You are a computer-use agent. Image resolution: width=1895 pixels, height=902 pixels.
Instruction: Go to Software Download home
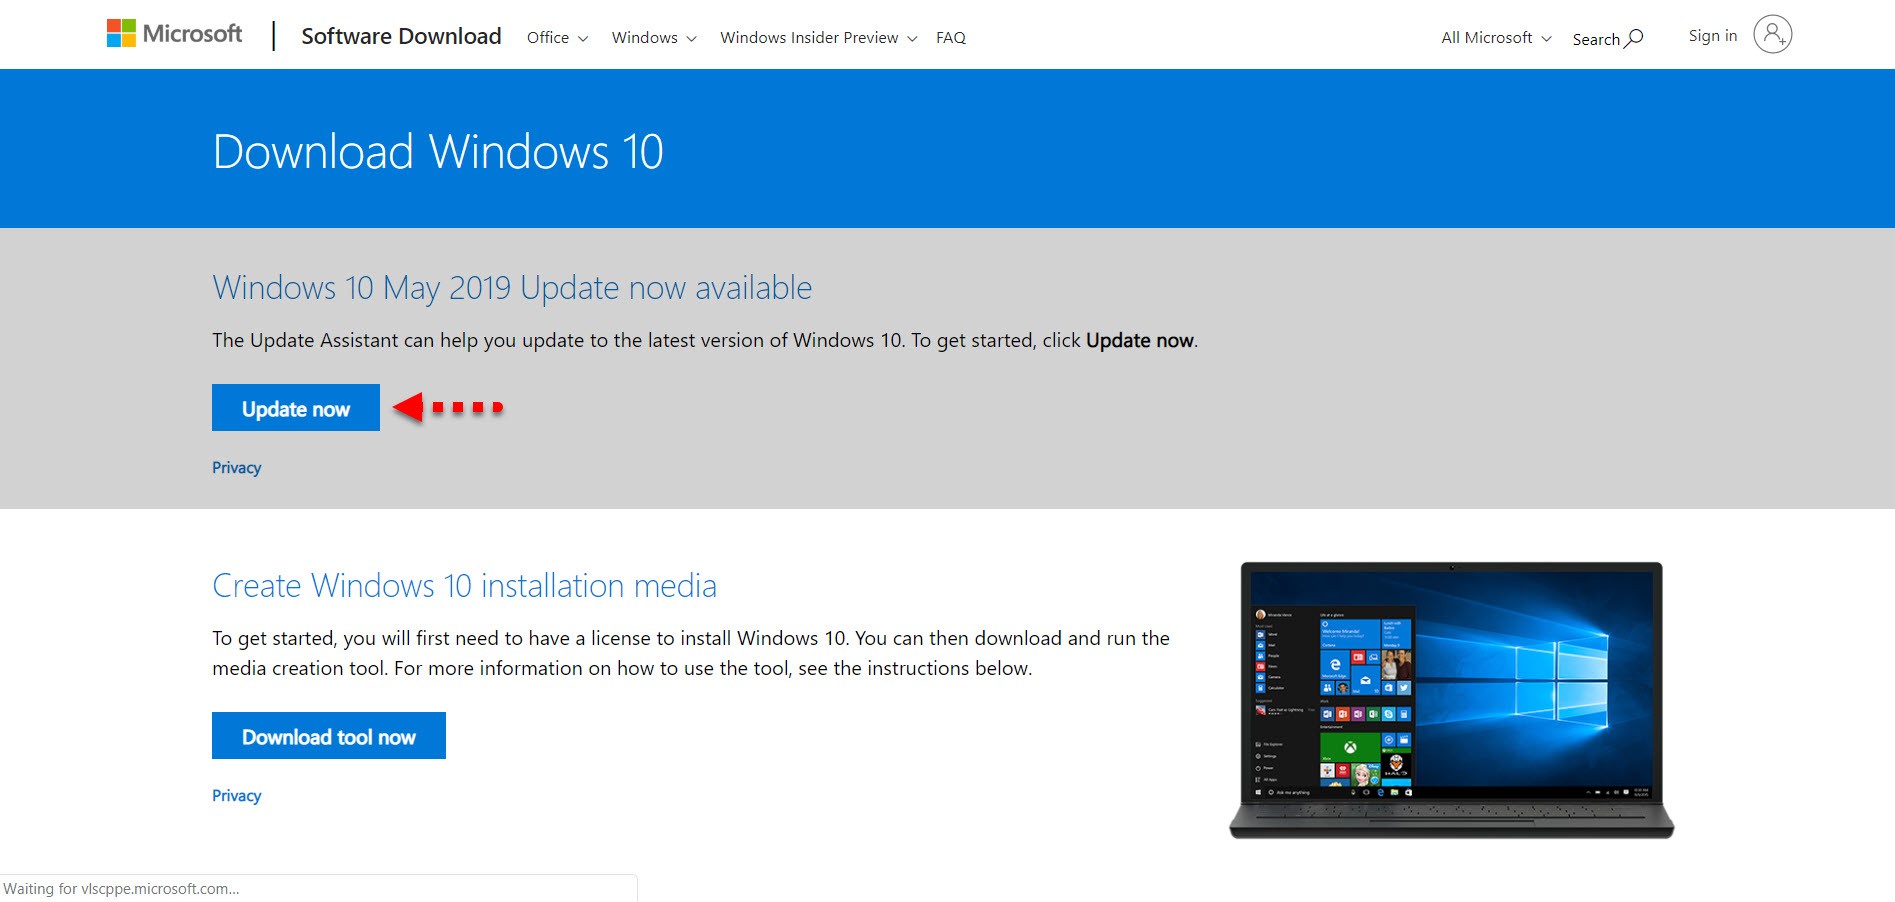point(401,36)
